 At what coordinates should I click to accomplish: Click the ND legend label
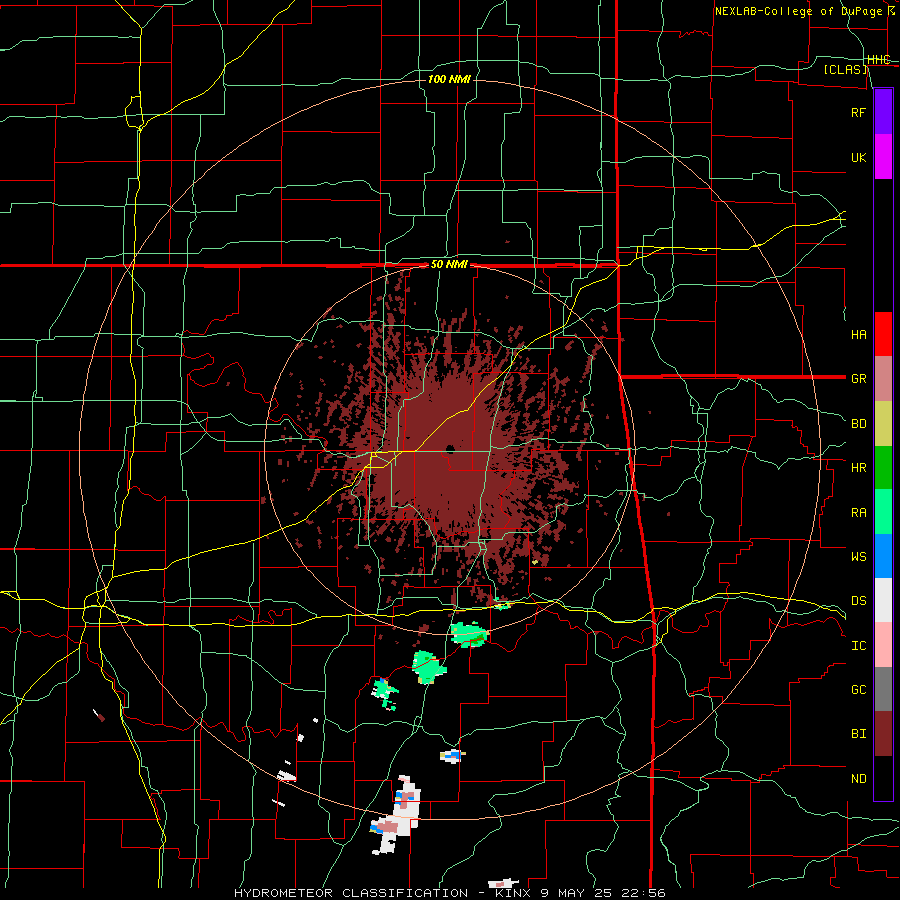tap(858, 779)
